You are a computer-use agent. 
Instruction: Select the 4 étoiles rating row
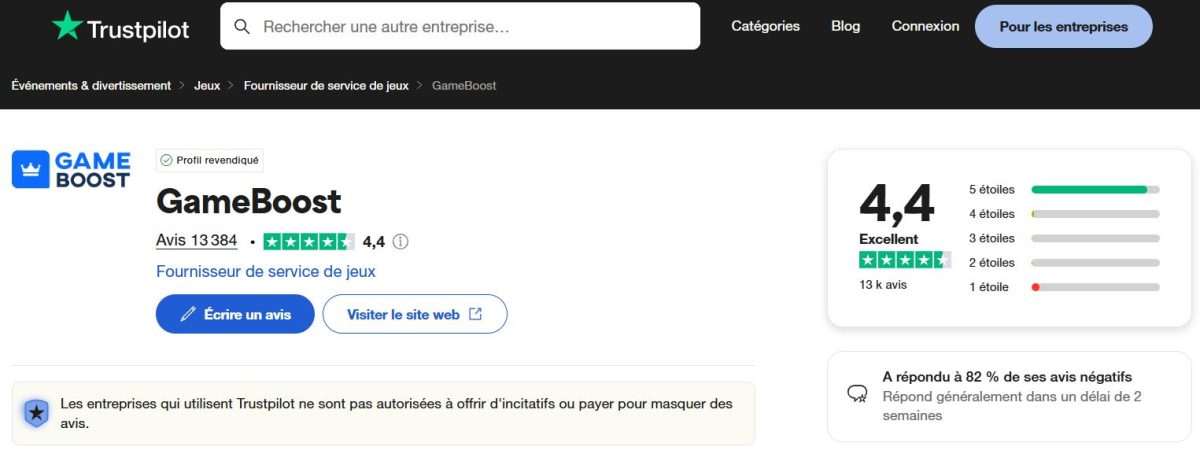(1063, 214)
